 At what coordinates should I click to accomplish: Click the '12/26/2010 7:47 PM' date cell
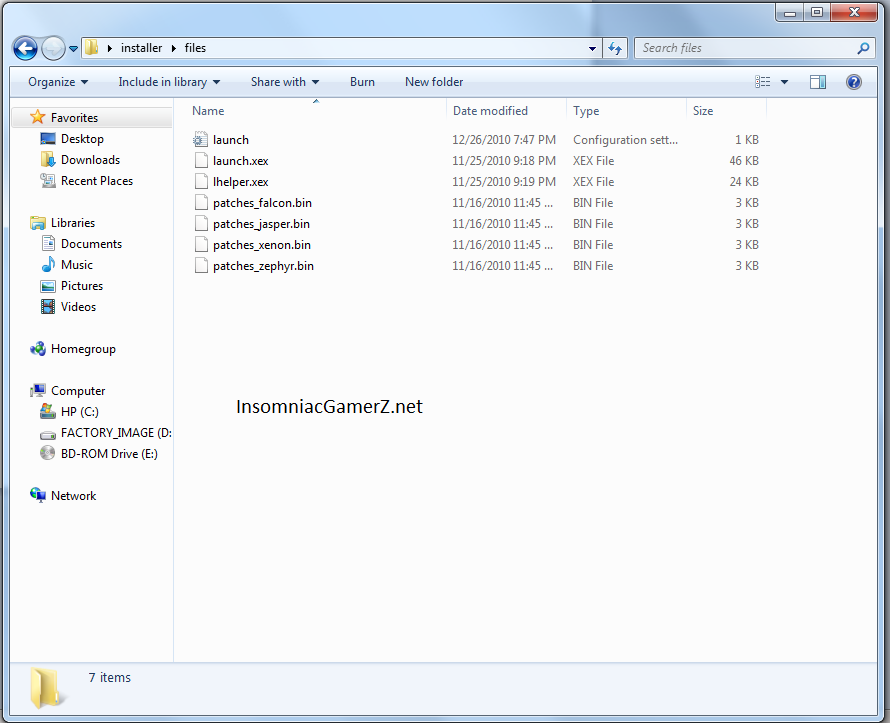[x=503, y=140]
